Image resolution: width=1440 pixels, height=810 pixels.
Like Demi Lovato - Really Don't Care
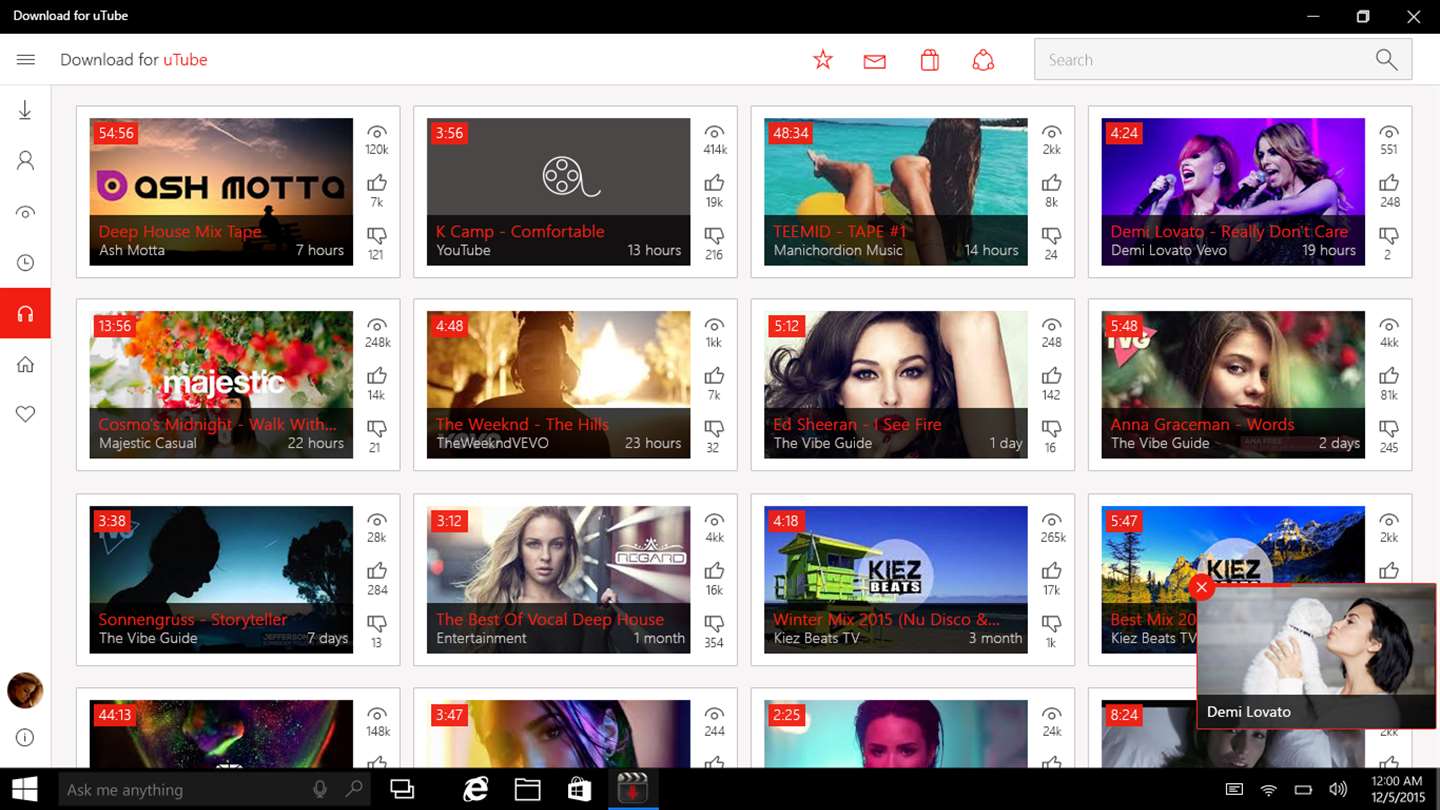pyautogui.click(x=1389, y=183)
